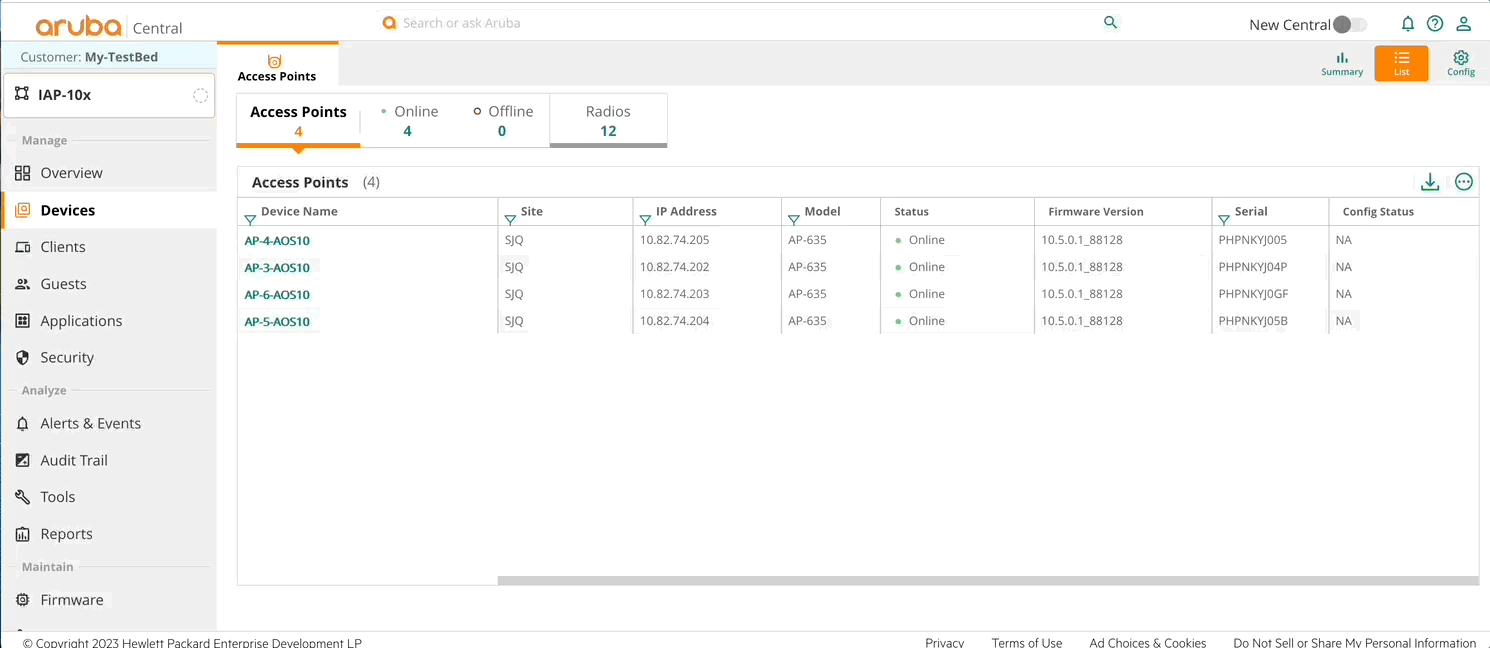Open Ad Choices & Cookies link
The height and width of the screenshot is (648, 1490).
click(1148, 642)
